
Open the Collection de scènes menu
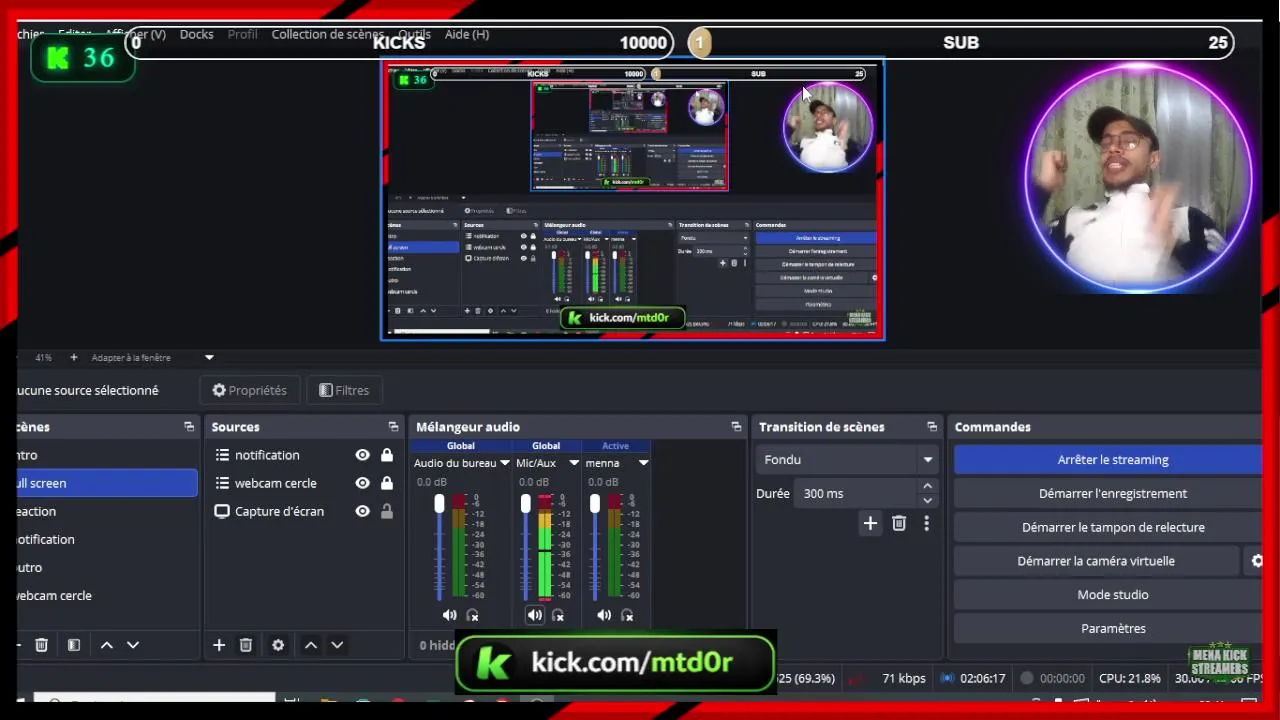(x=328, y=34)
